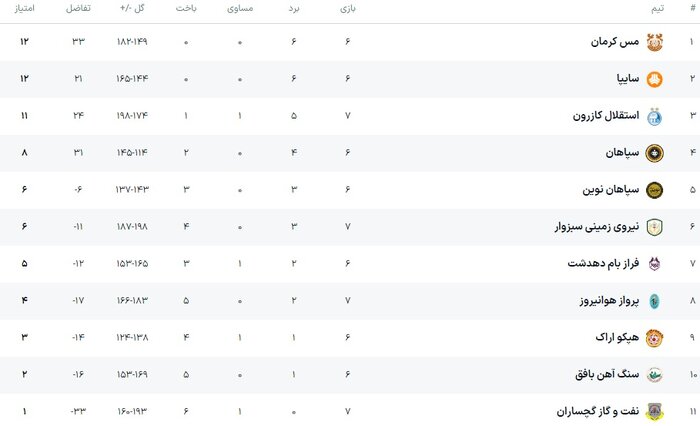Click the مس کرمان team logo
Screen dimensions: 700x426
[654, 42]
